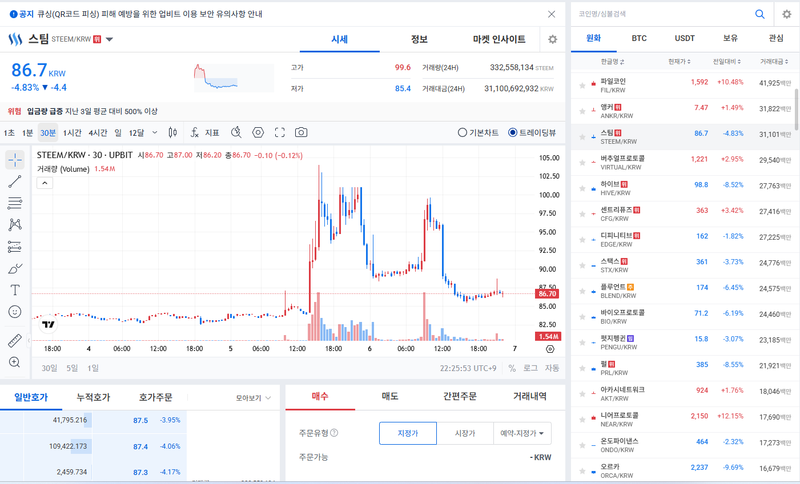Open chart settings hexagon icon
This screenshot has width=800, height=484.
point(258,133)
